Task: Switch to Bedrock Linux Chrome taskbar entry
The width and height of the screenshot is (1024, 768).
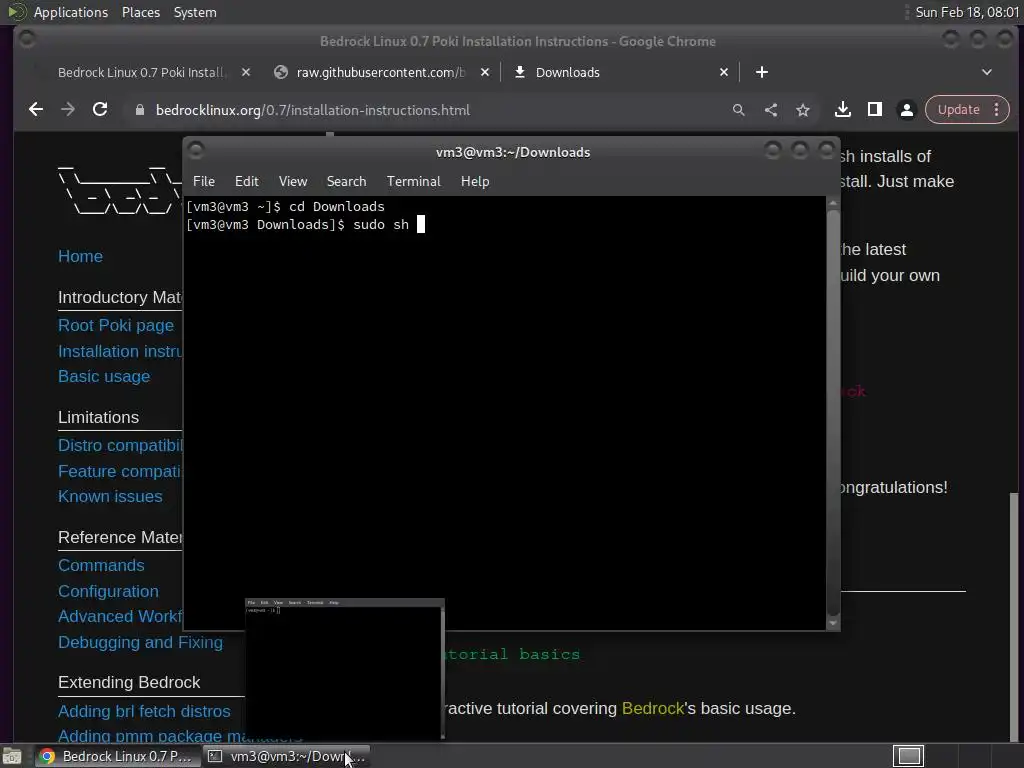Action: coord(117,756)
